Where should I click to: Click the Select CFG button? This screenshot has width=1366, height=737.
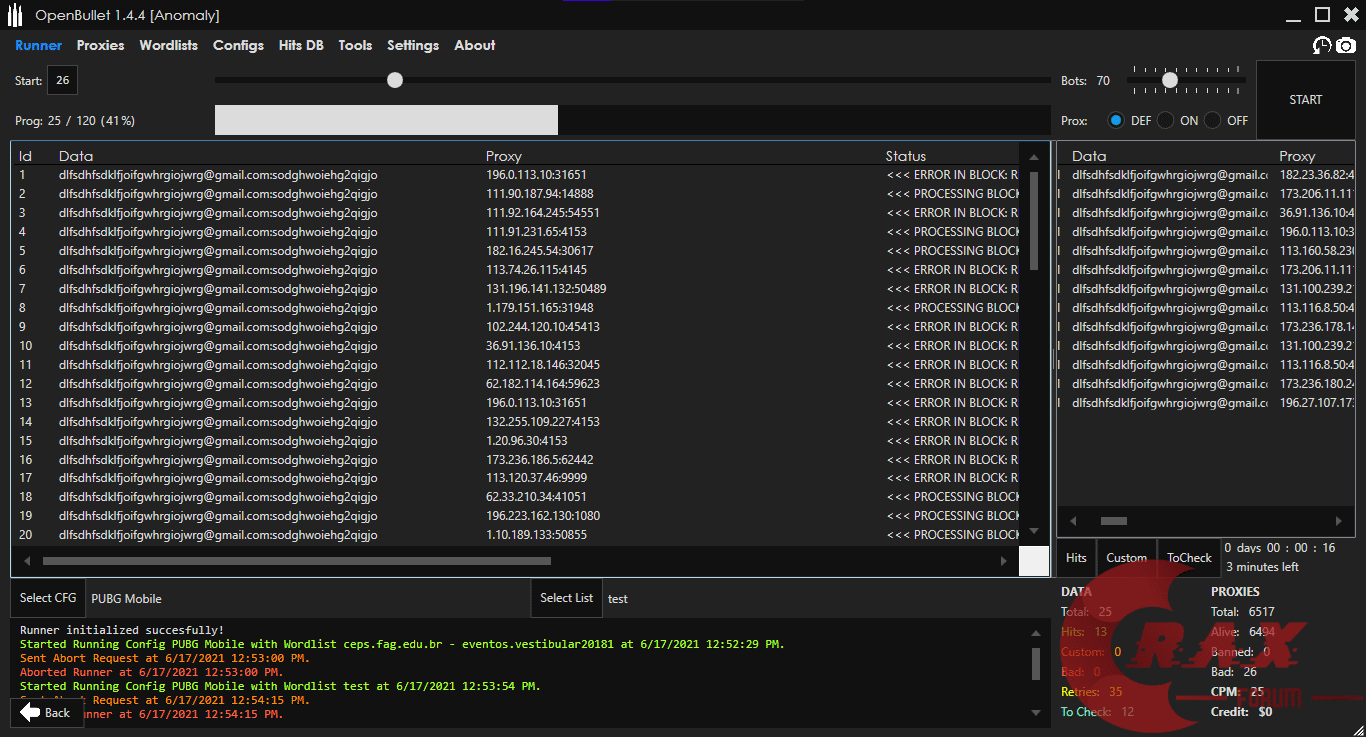(x=48, y=598)
